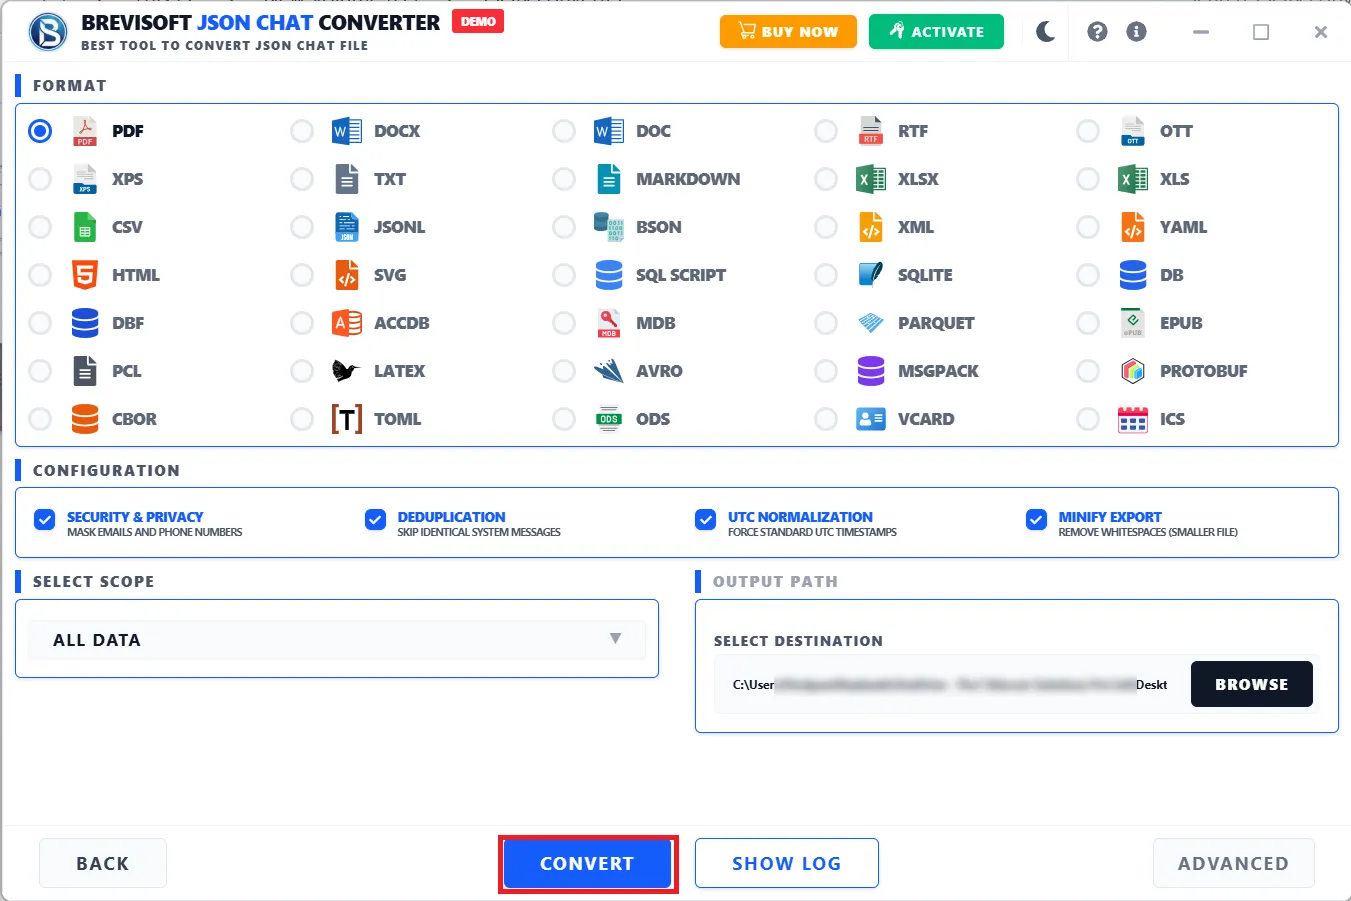Click the PARQUET icon
Screen dimensions: 1351x901
coord(871,323)
